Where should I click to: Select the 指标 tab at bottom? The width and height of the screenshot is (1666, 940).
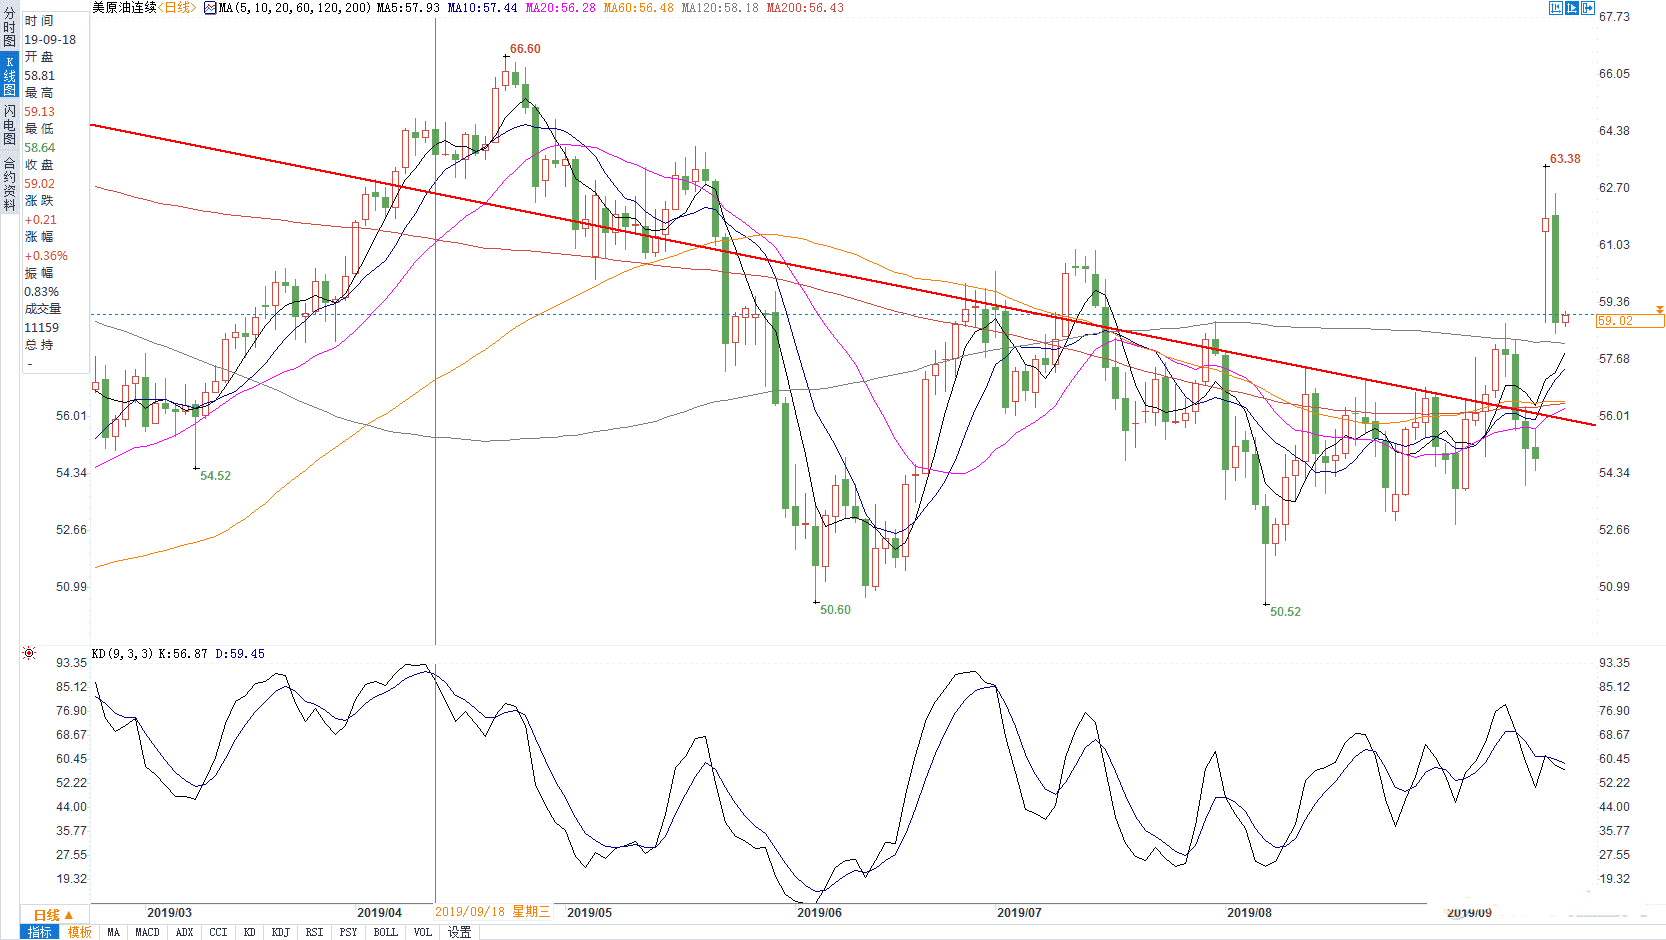click(40, 932)
